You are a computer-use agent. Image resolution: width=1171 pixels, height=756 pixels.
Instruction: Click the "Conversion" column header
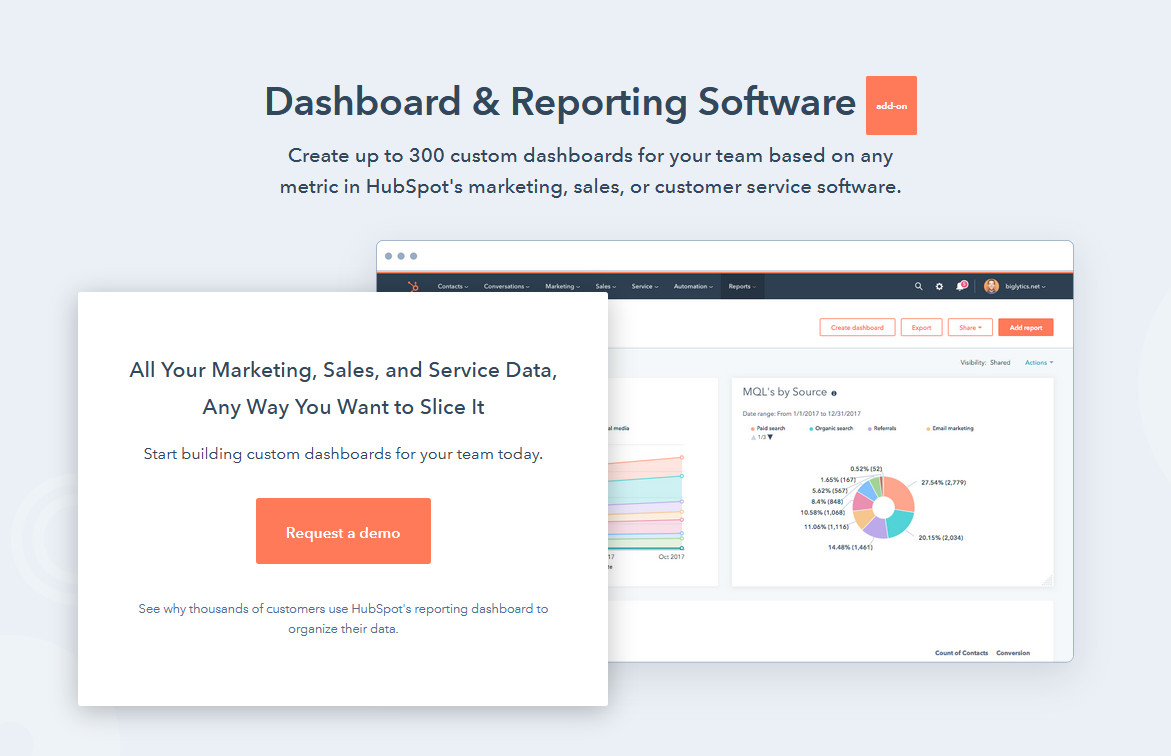[1013, 653]
